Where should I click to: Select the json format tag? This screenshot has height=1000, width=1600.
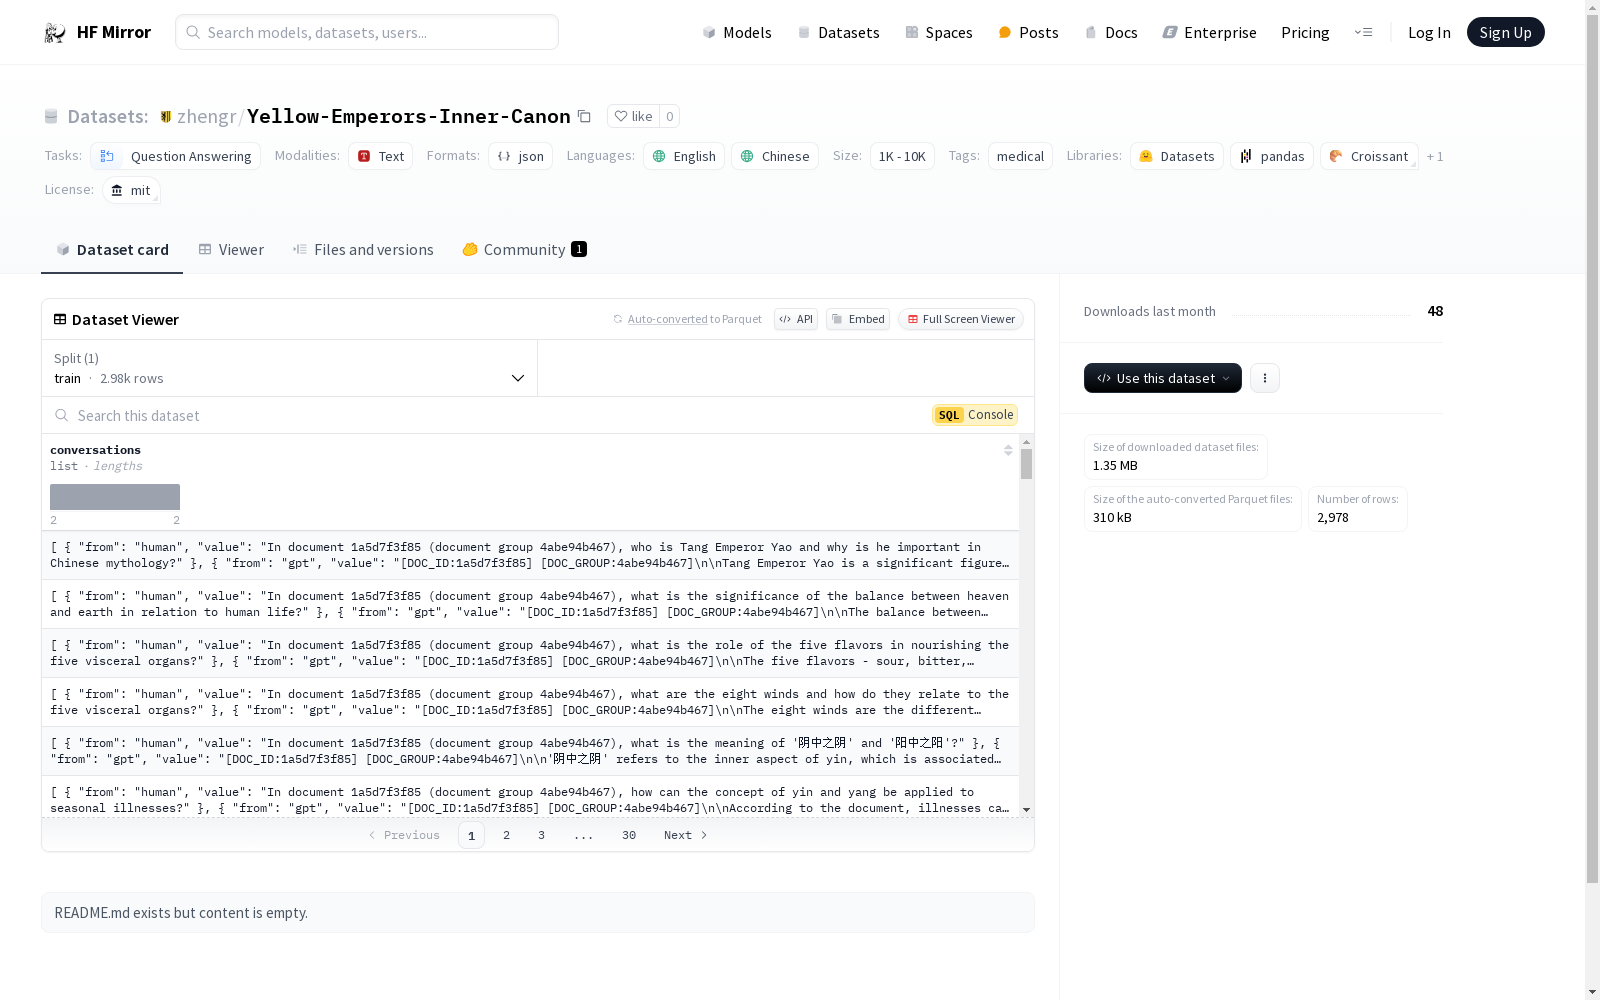tap(520, 156)
